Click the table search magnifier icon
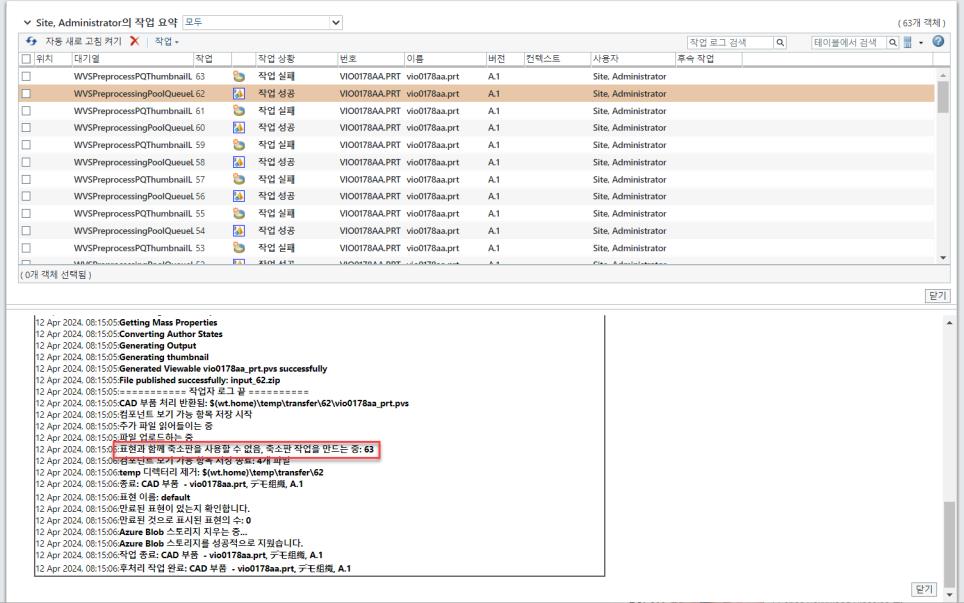The height and width of the screenshot is (603, 964). click(x=892, y=42)
